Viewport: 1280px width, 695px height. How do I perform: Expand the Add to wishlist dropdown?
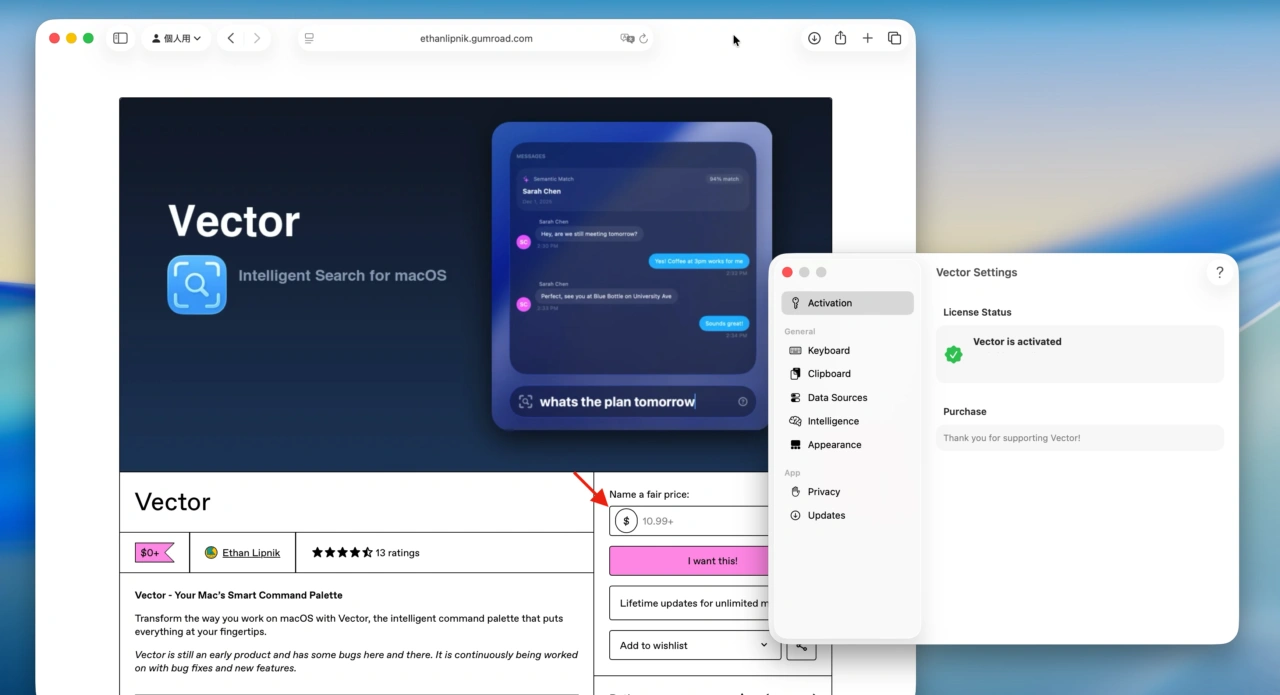pyautogui.click(x=695, y=645)
